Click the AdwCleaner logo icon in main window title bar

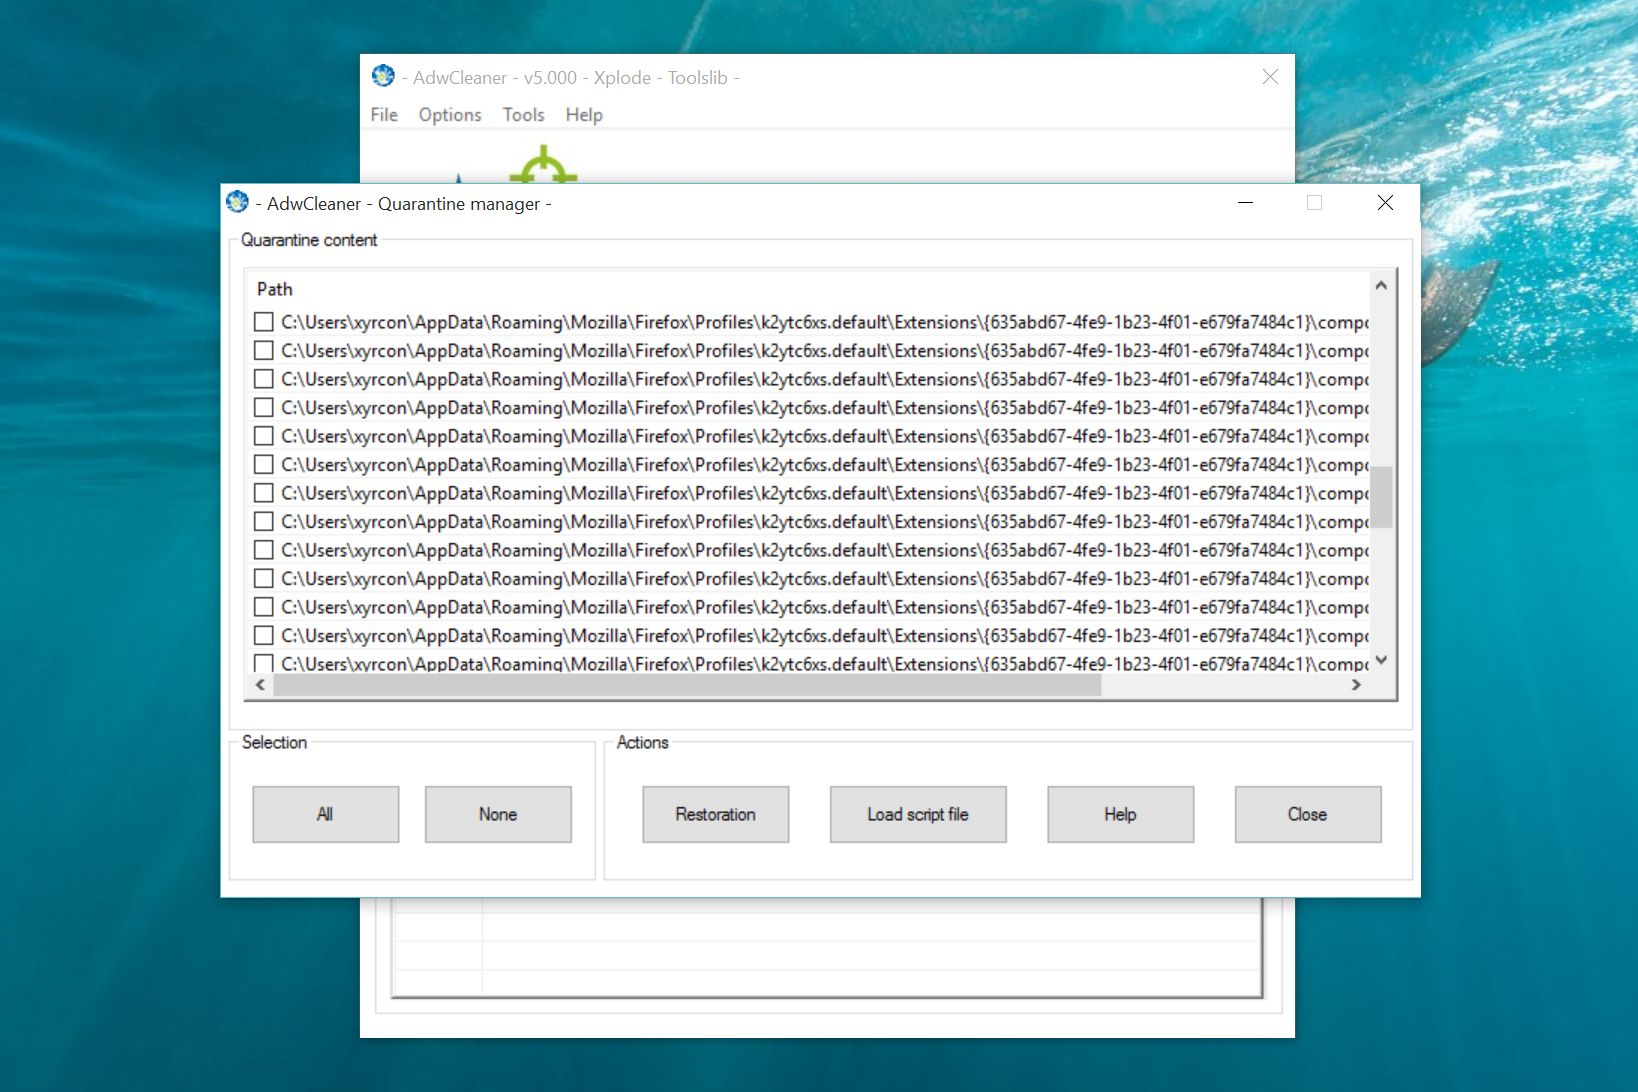[383, 76]
